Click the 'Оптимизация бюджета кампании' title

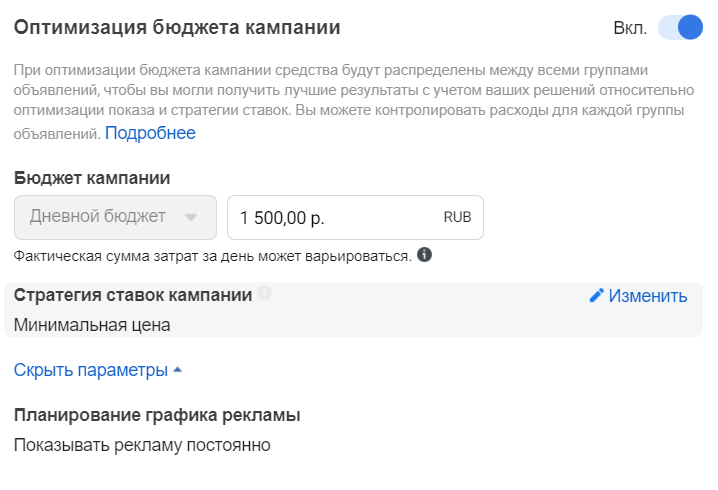click(x=177, y=27)
